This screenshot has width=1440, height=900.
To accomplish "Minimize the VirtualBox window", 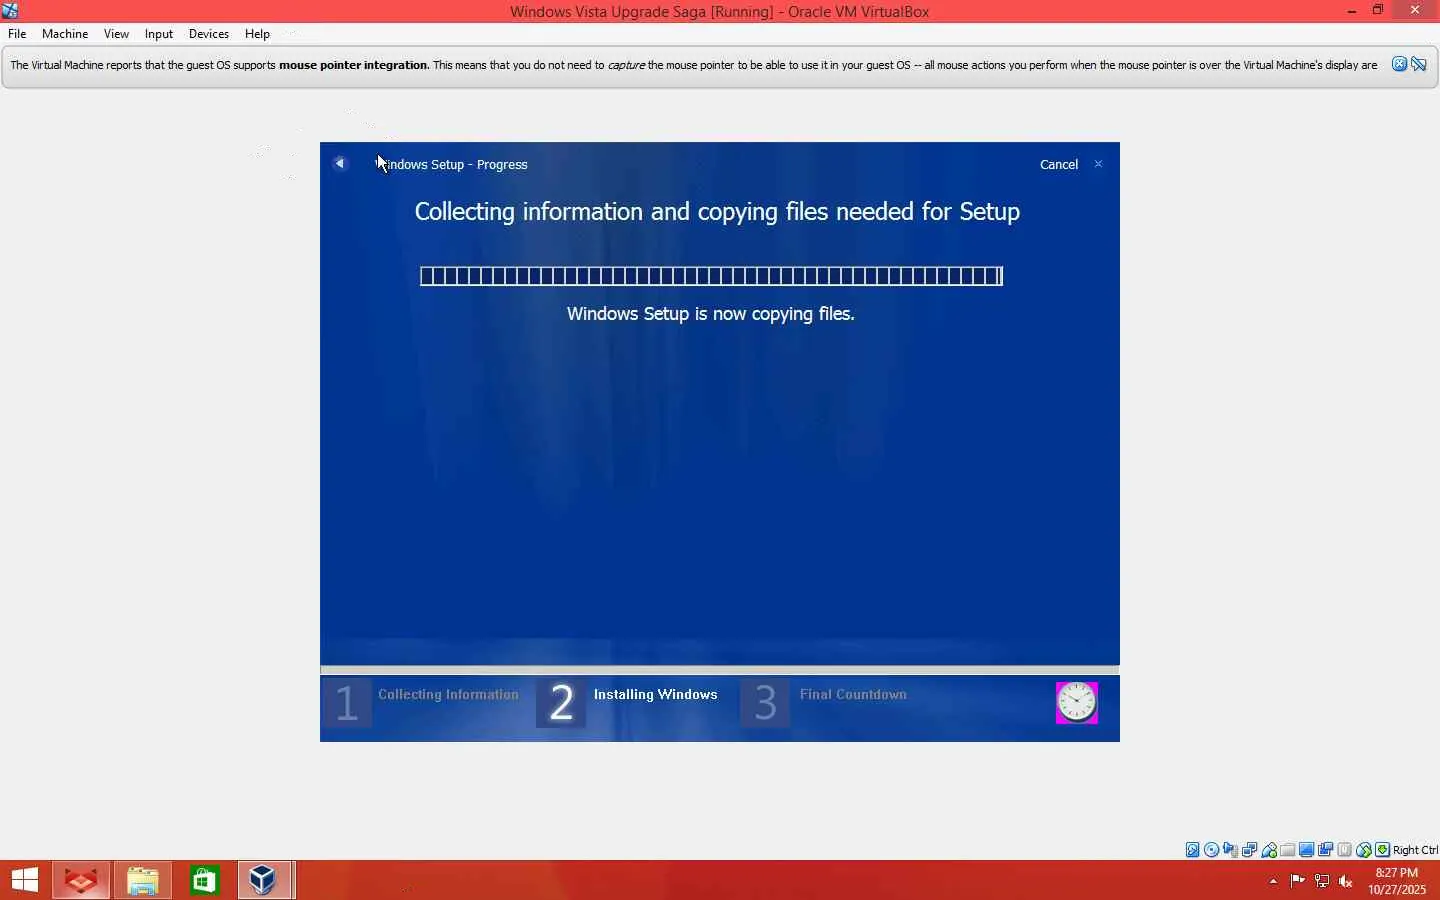I will 1352,11.
